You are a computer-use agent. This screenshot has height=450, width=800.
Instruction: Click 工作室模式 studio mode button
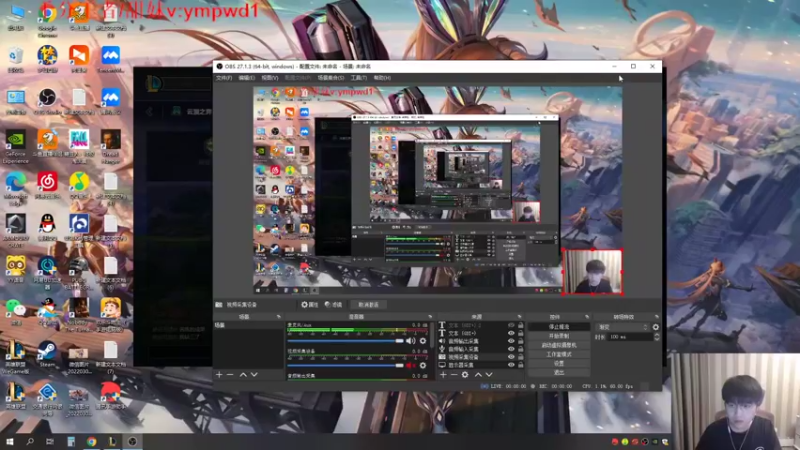[x=559, y=354]
